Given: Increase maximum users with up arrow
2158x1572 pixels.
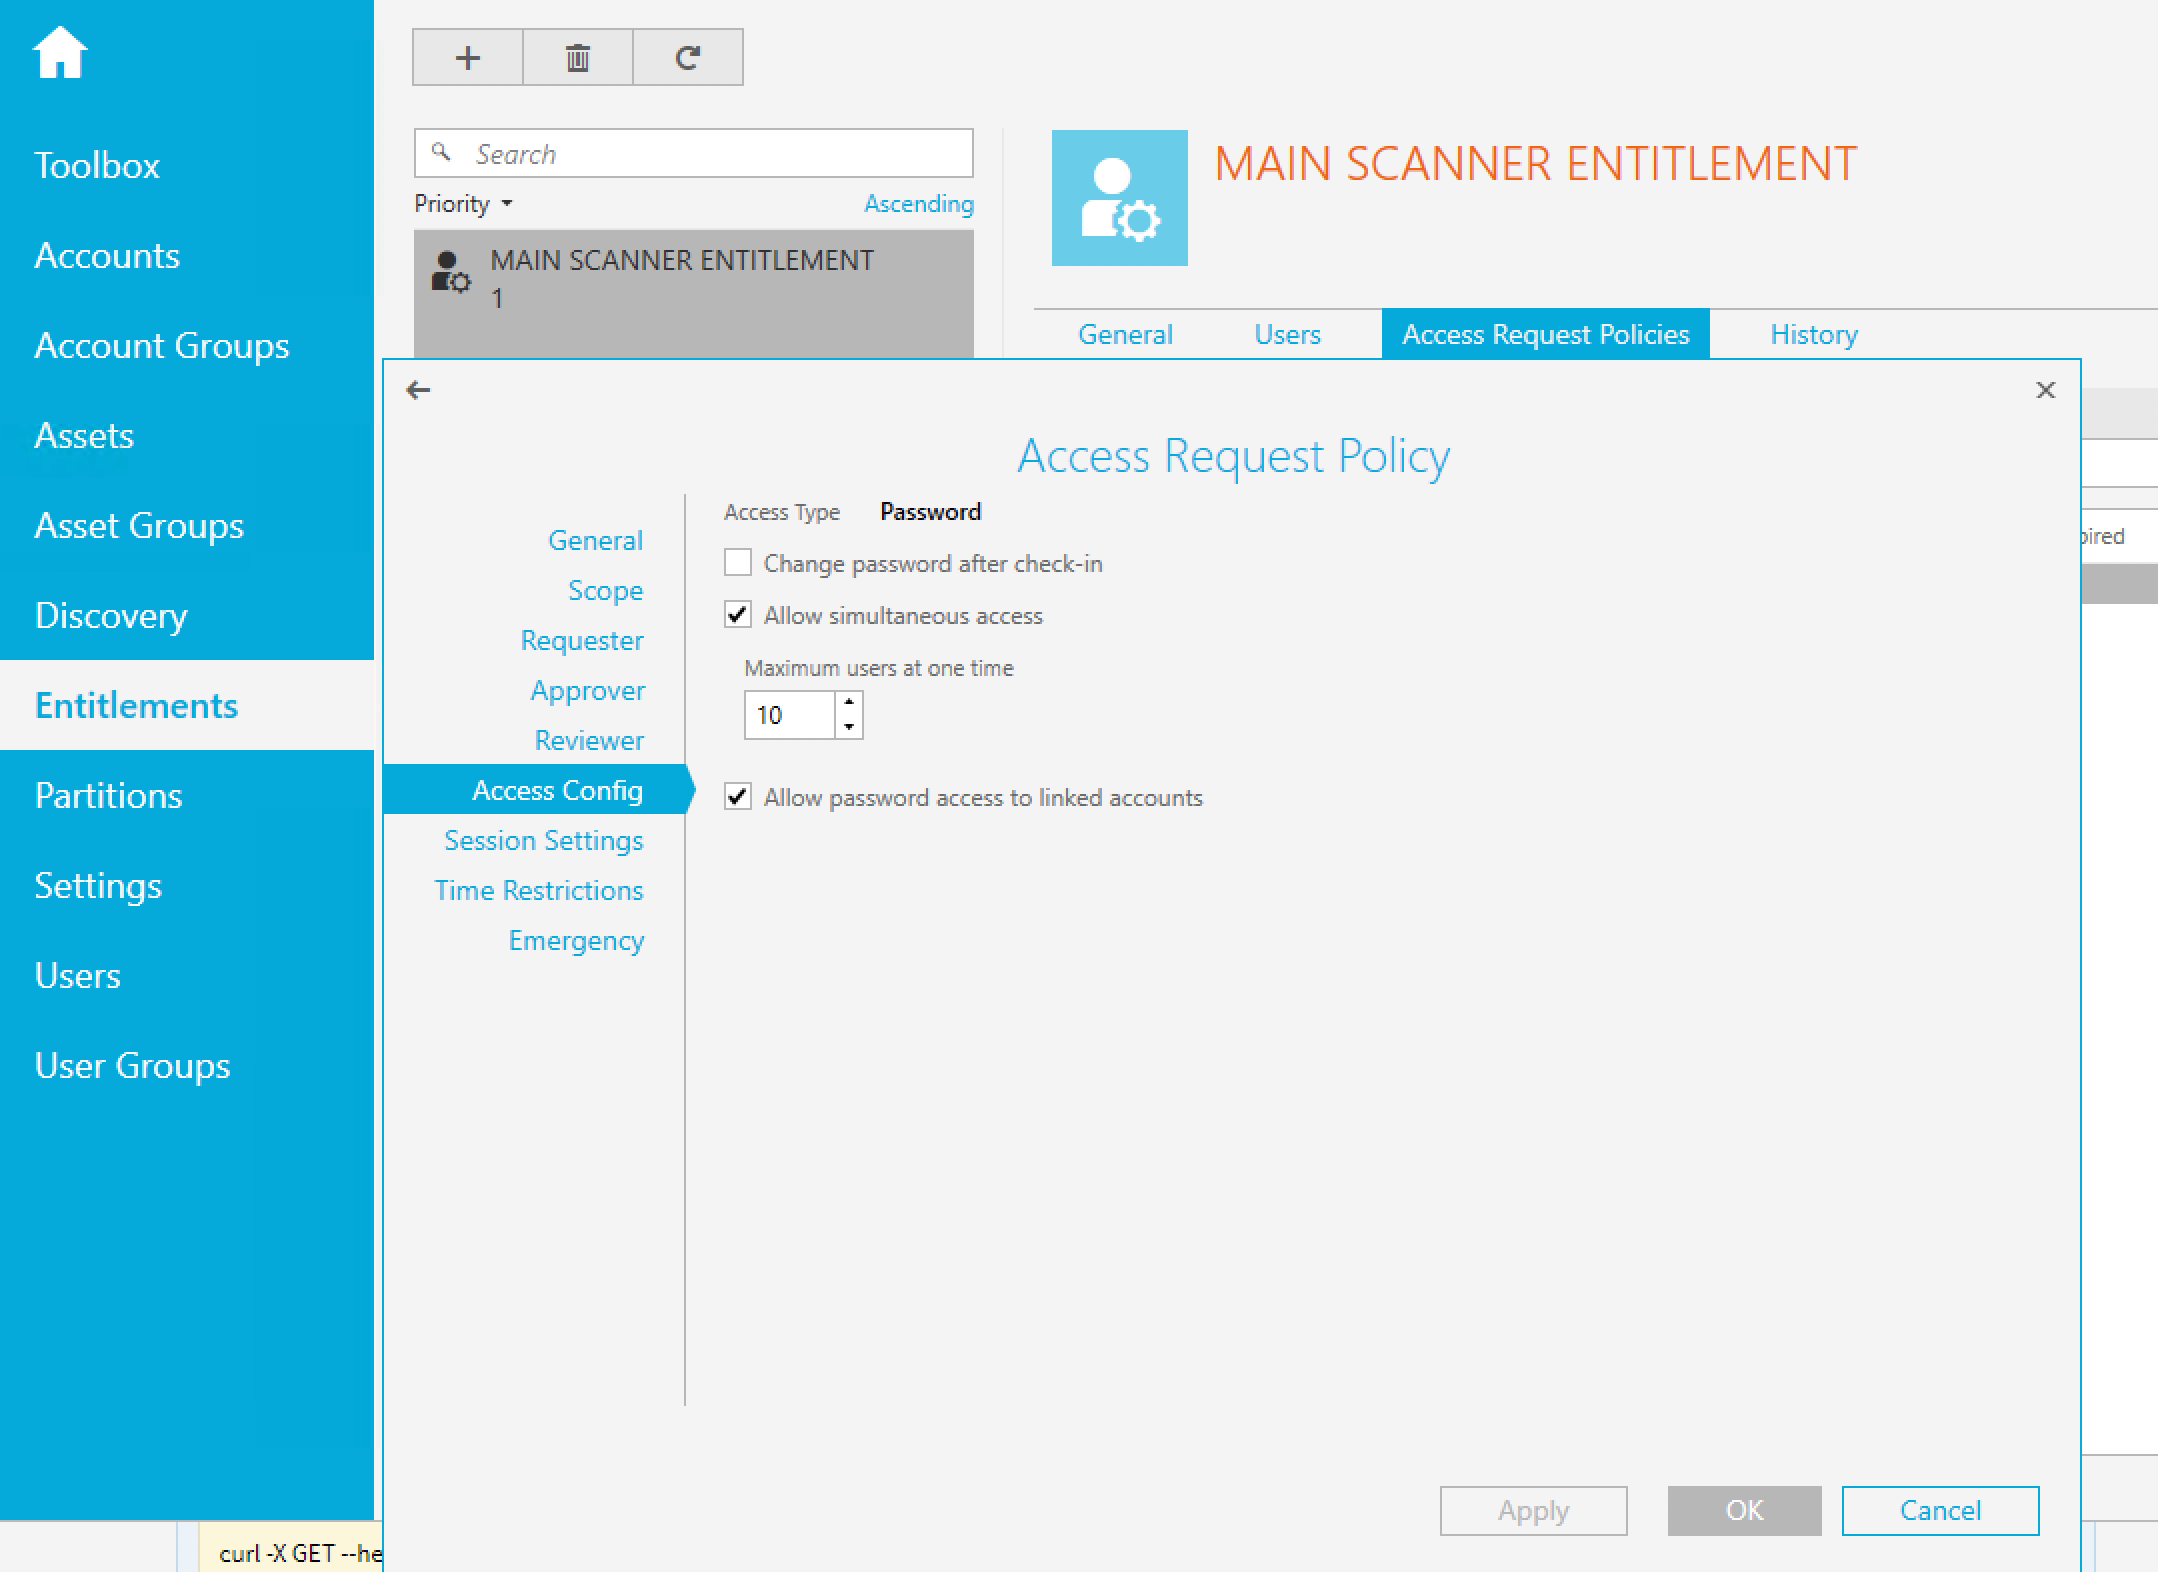Looking at the screenshot, I should [x=849, y=702].
